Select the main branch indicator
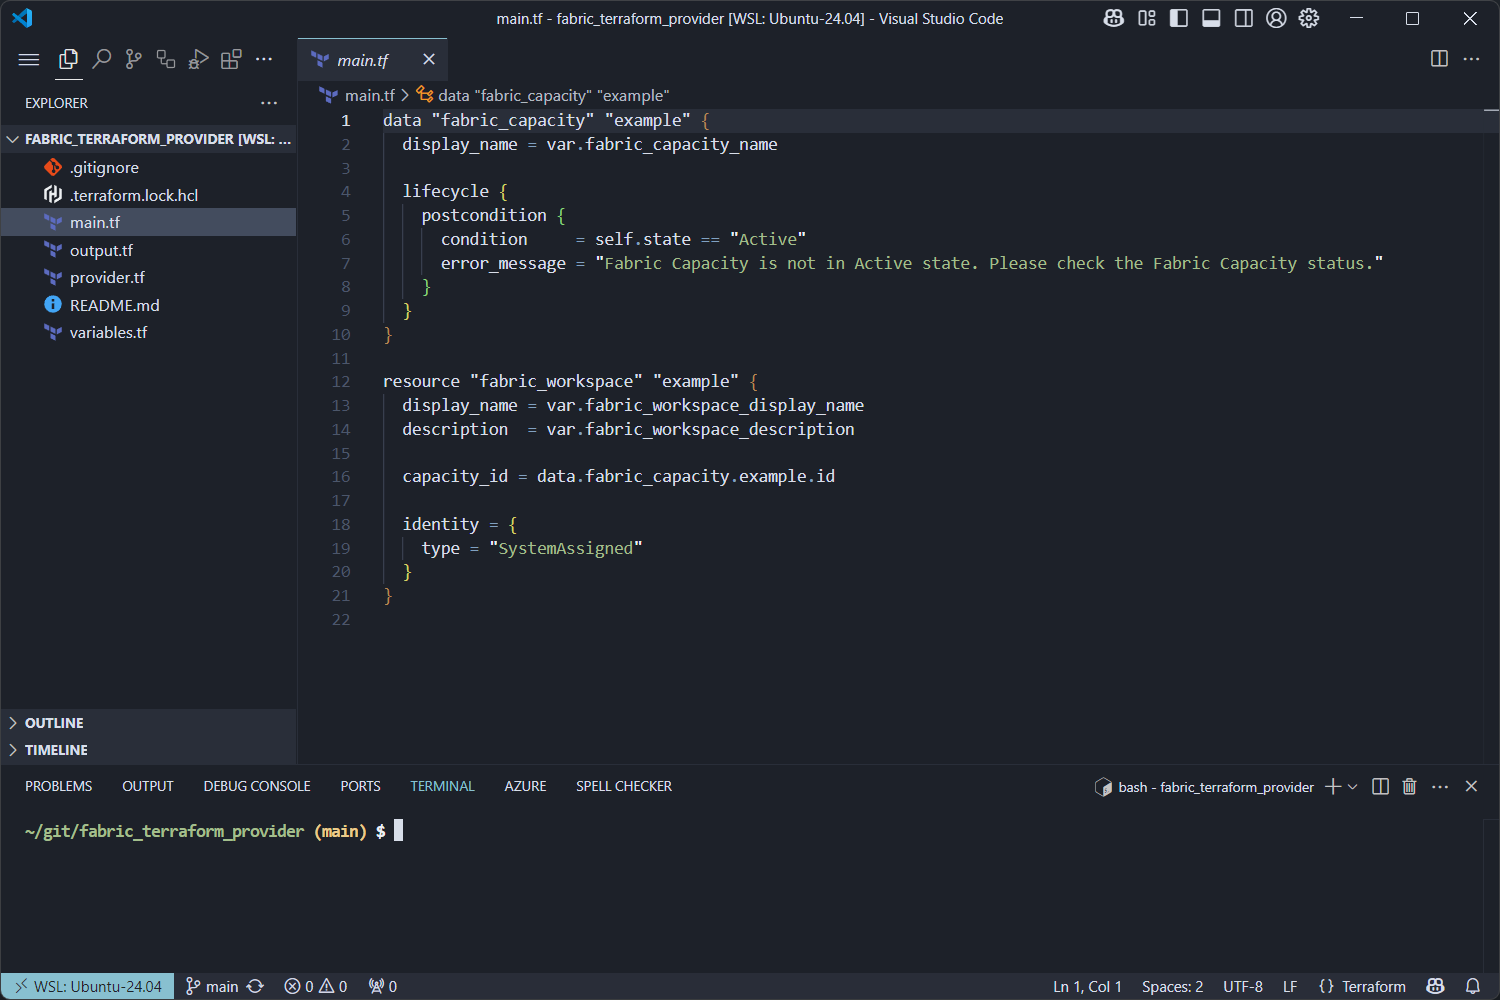Screen dimensions: 1500x1000 click(215, 986)
